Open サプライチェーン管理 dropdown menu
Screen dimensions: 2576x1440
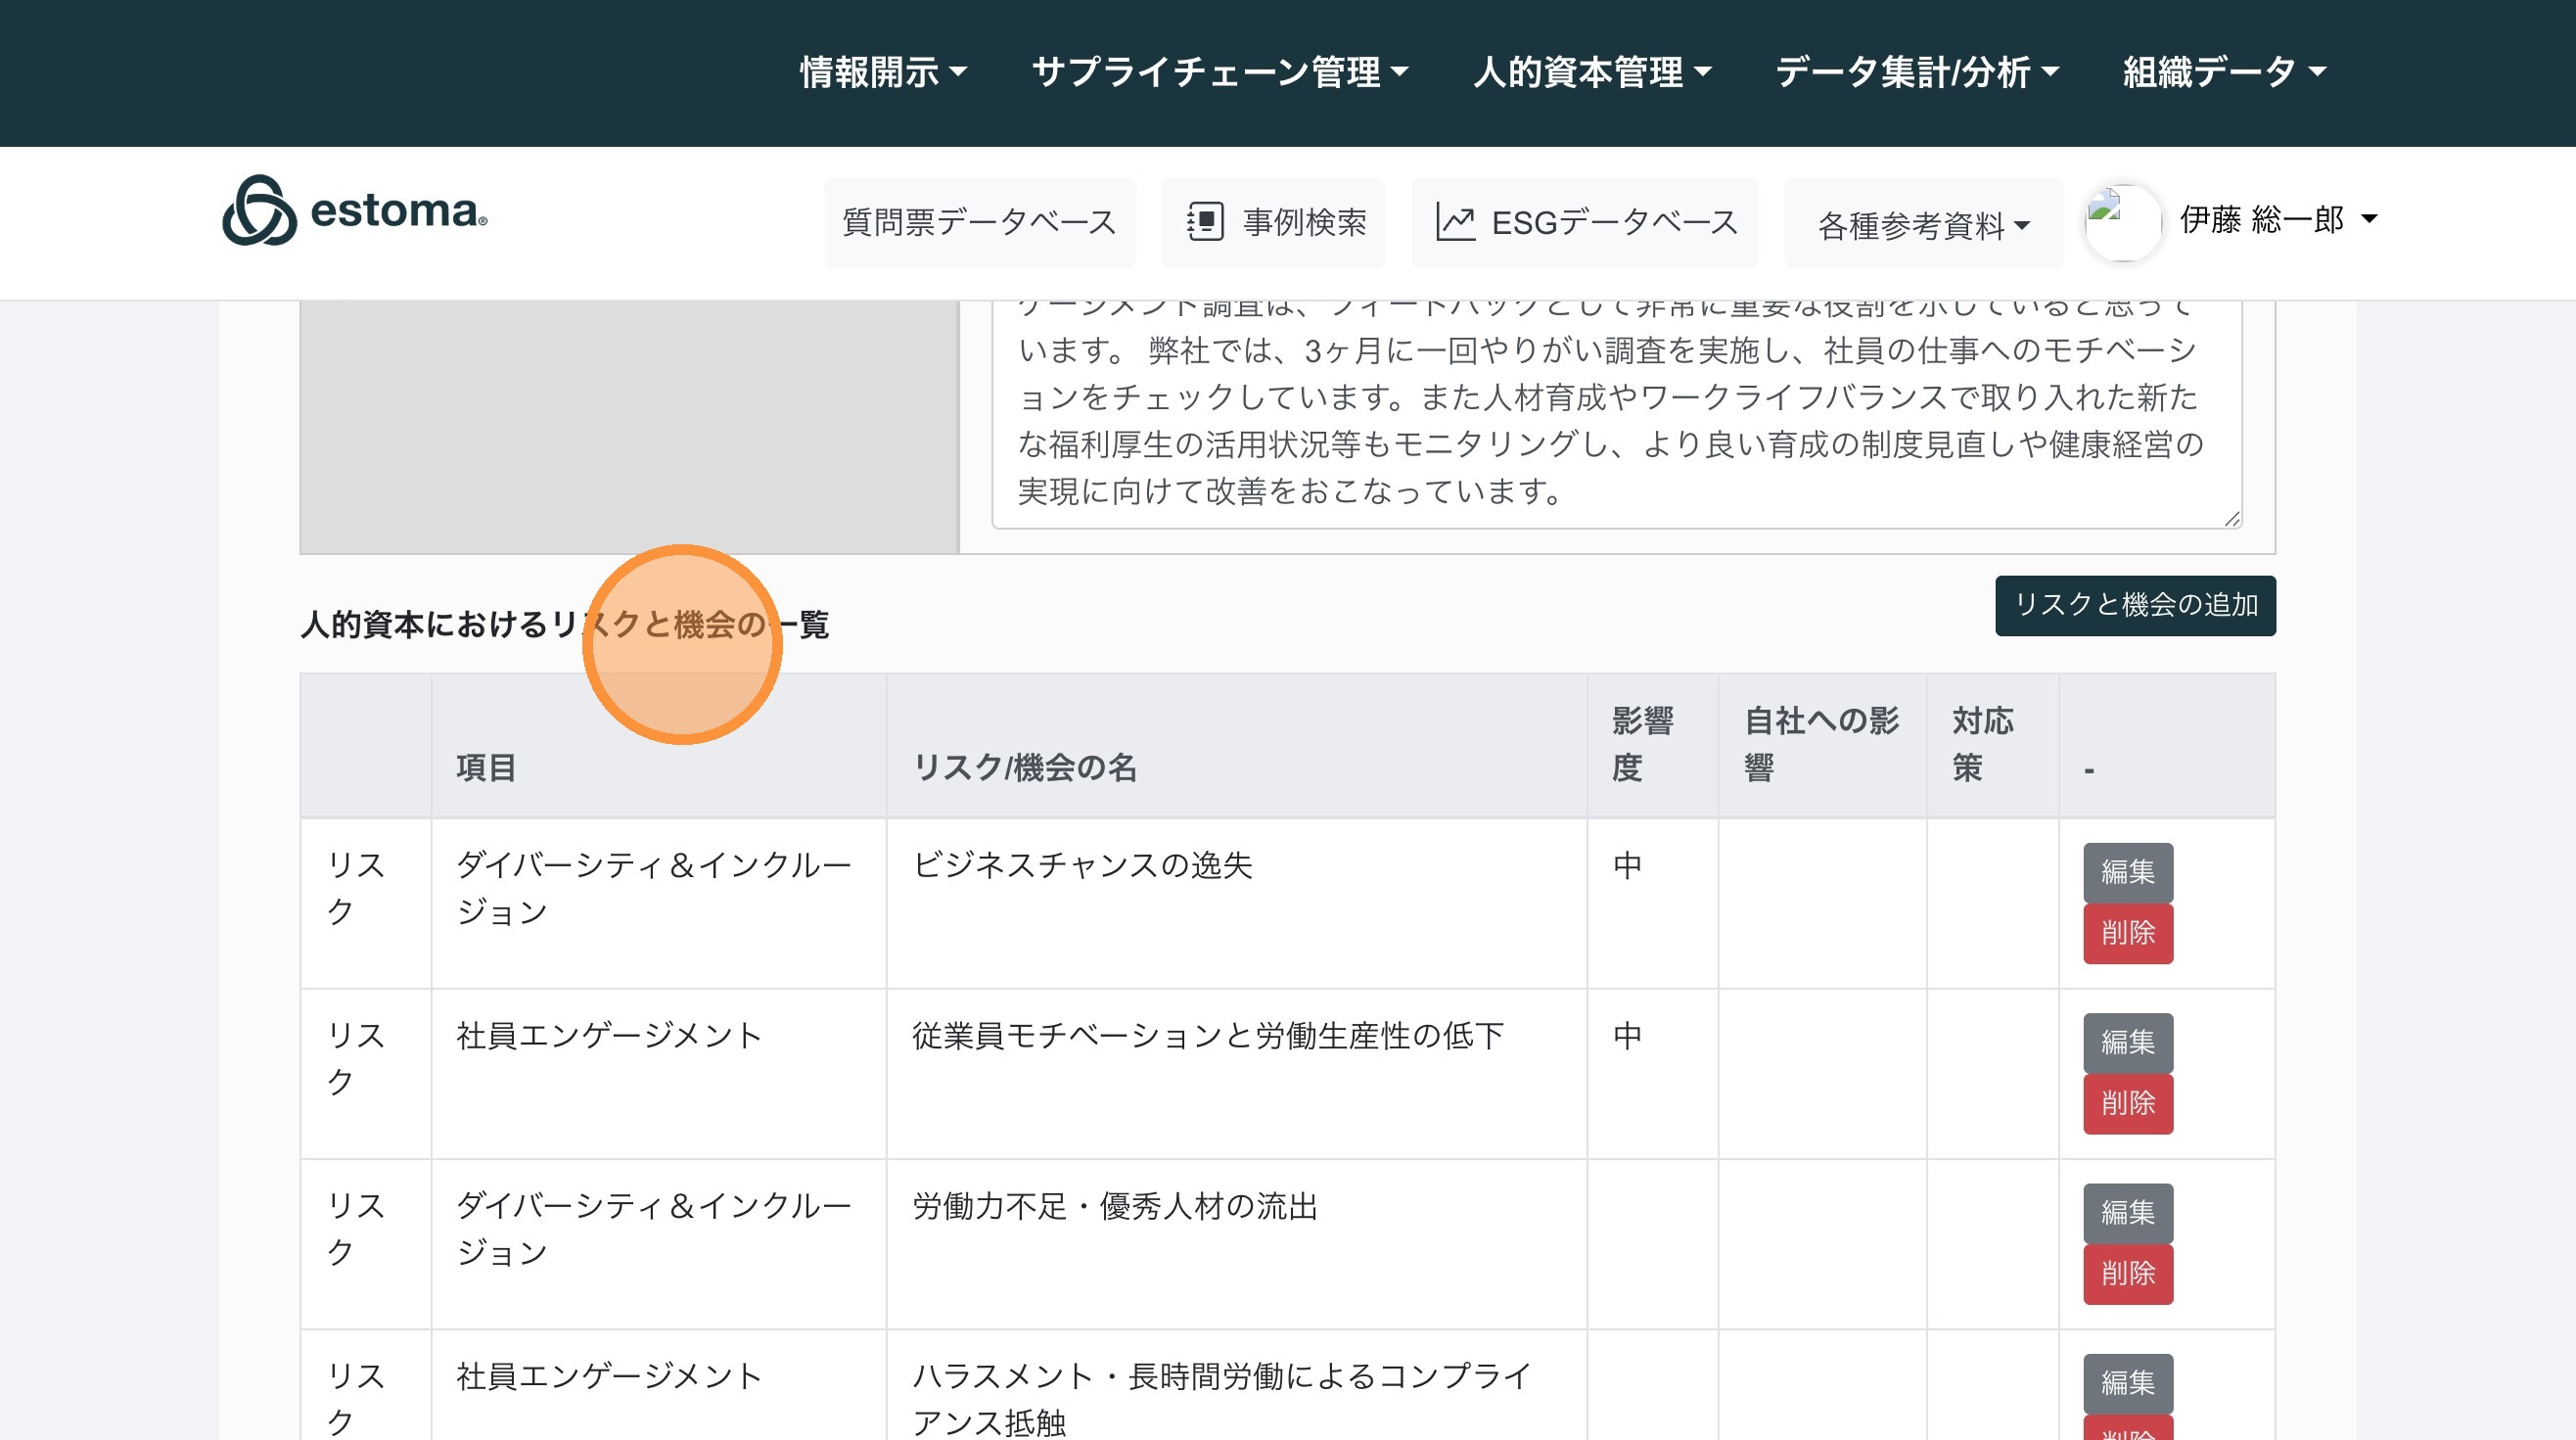click(x=1220, y=72)
